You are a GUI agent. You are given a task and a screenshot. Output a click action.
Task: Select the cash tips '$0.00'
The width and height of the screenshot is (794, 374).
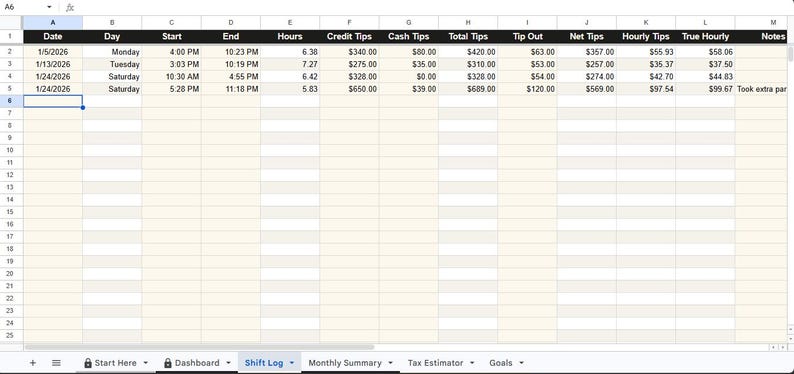[x=408, y=76]
